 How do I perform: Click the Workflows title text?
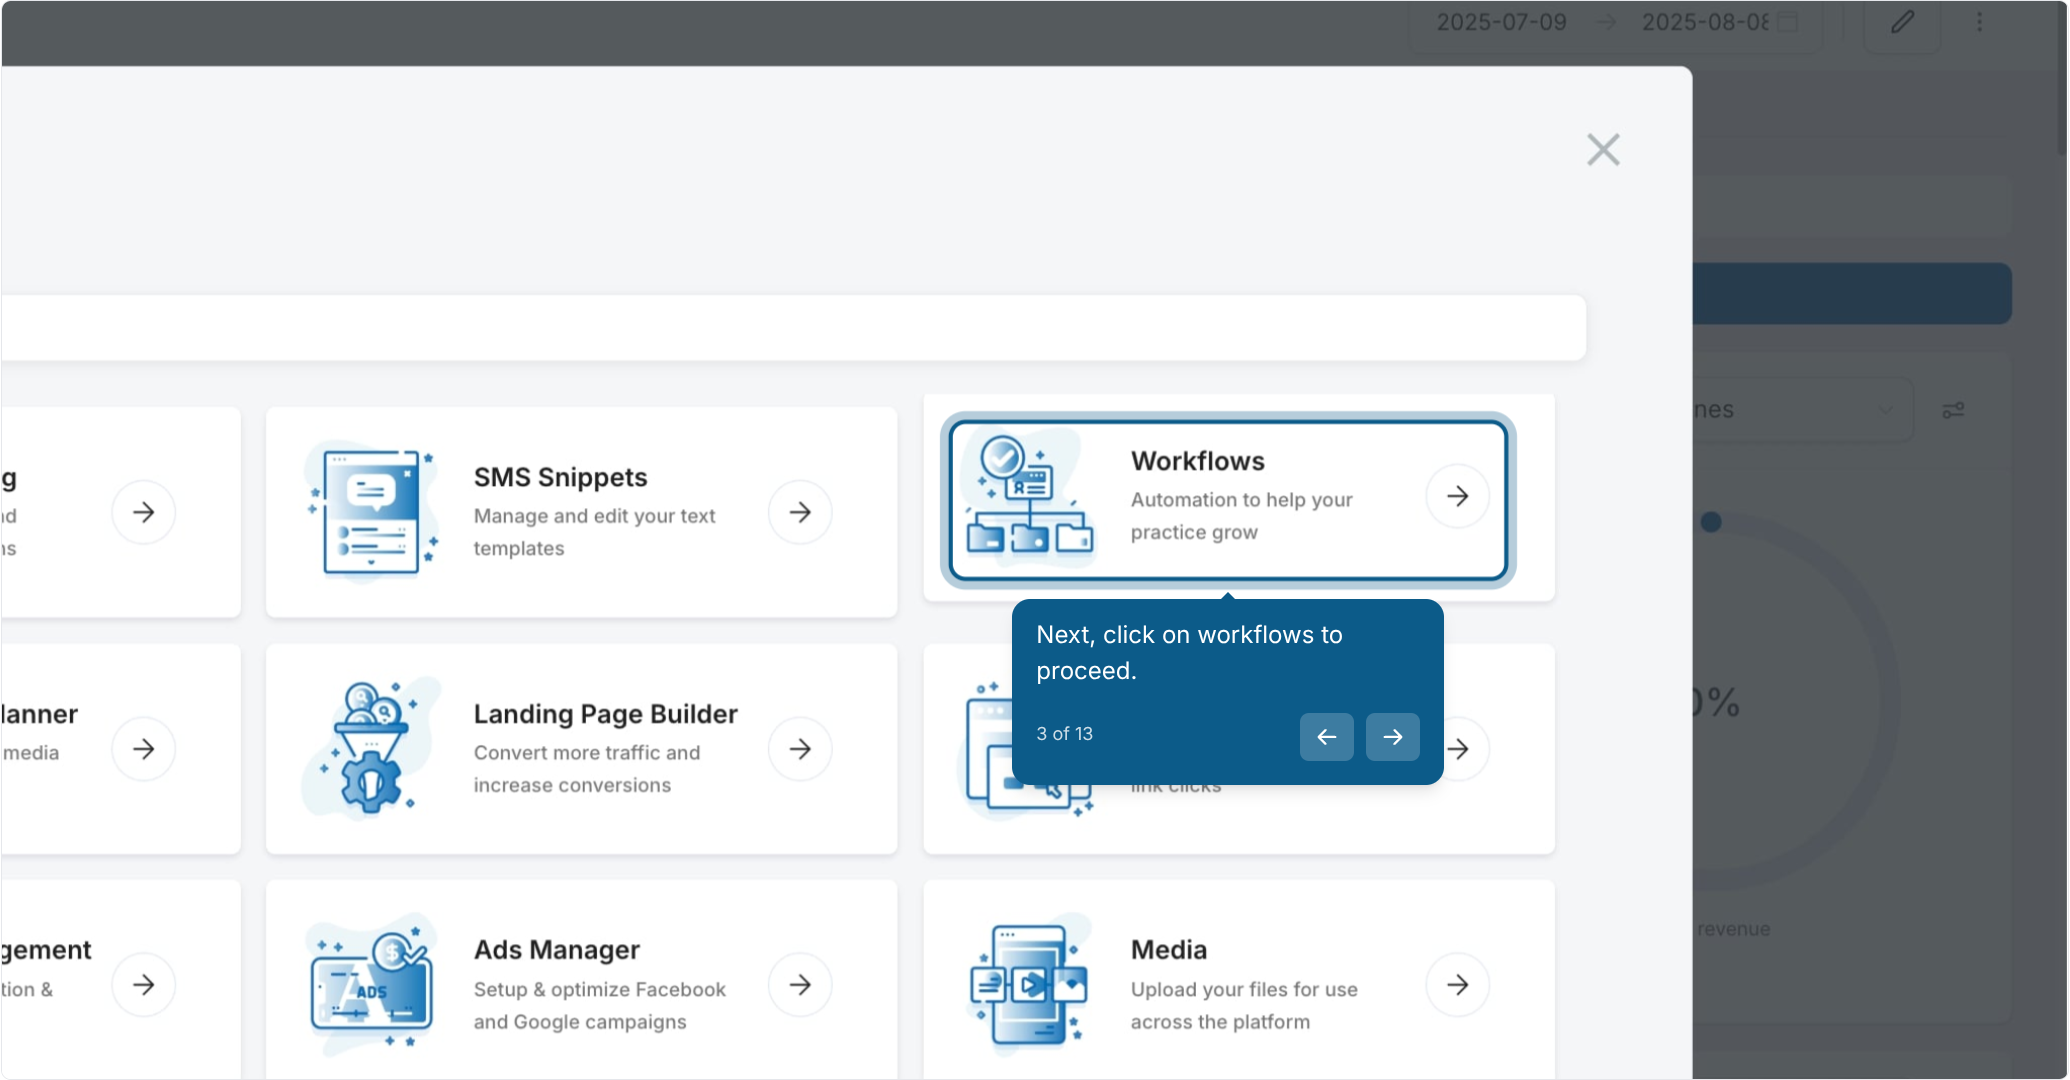tap(1197, 461)
